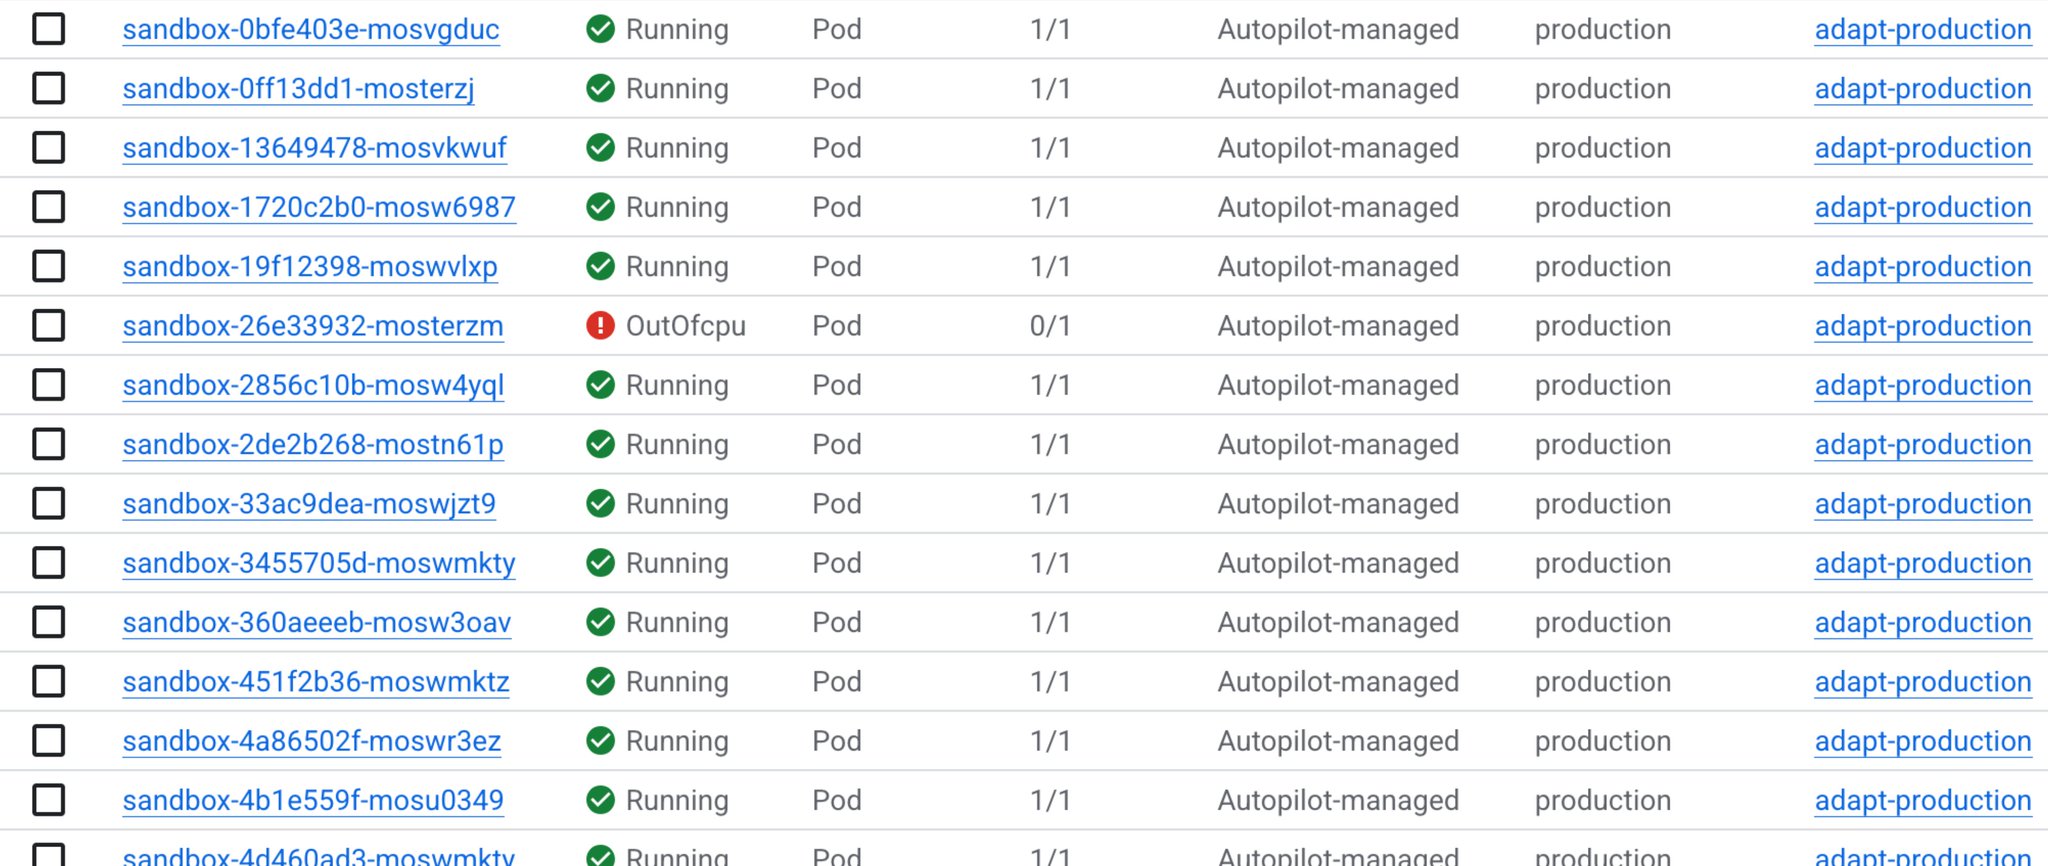The height and width of the screenshot is (866, 2048).
Task: Click green check for sandbox-4a86502f-moswr3ez
Action: (x=600, y=741)
